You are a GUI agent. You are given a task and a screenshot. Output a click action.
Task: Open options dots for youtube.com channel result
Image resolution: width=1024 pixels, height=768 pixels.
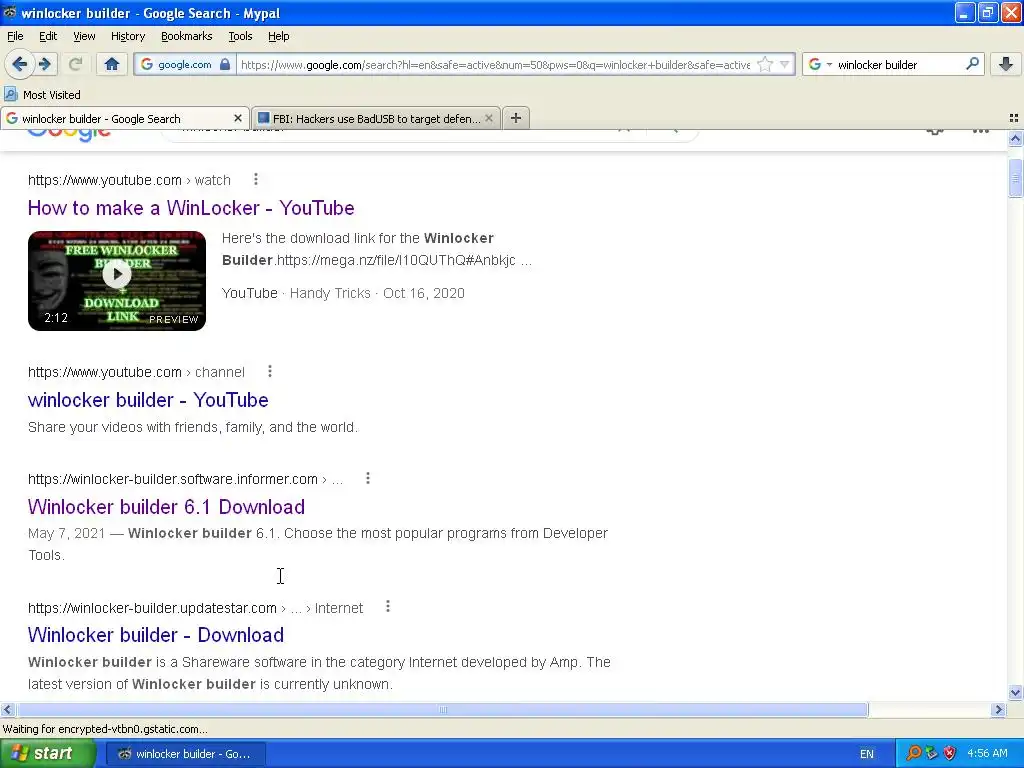(270, 371)
